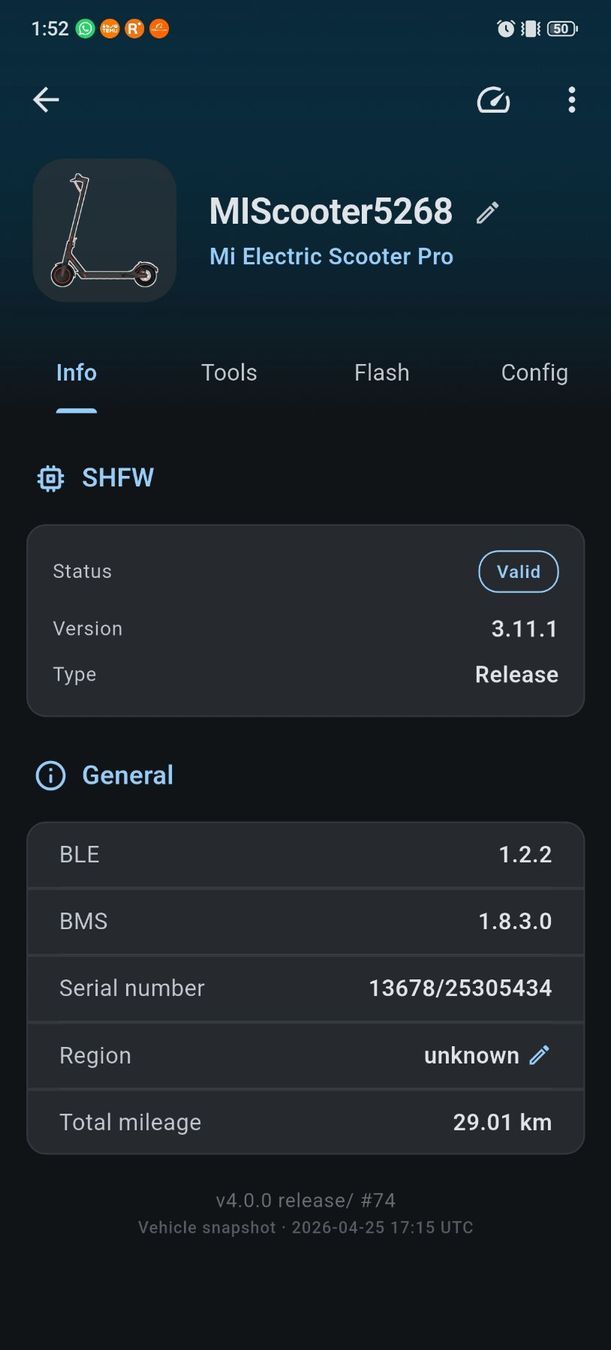Switch to the Flash tab
This screenshot has width=611, height=1350.
click(382, 373)
